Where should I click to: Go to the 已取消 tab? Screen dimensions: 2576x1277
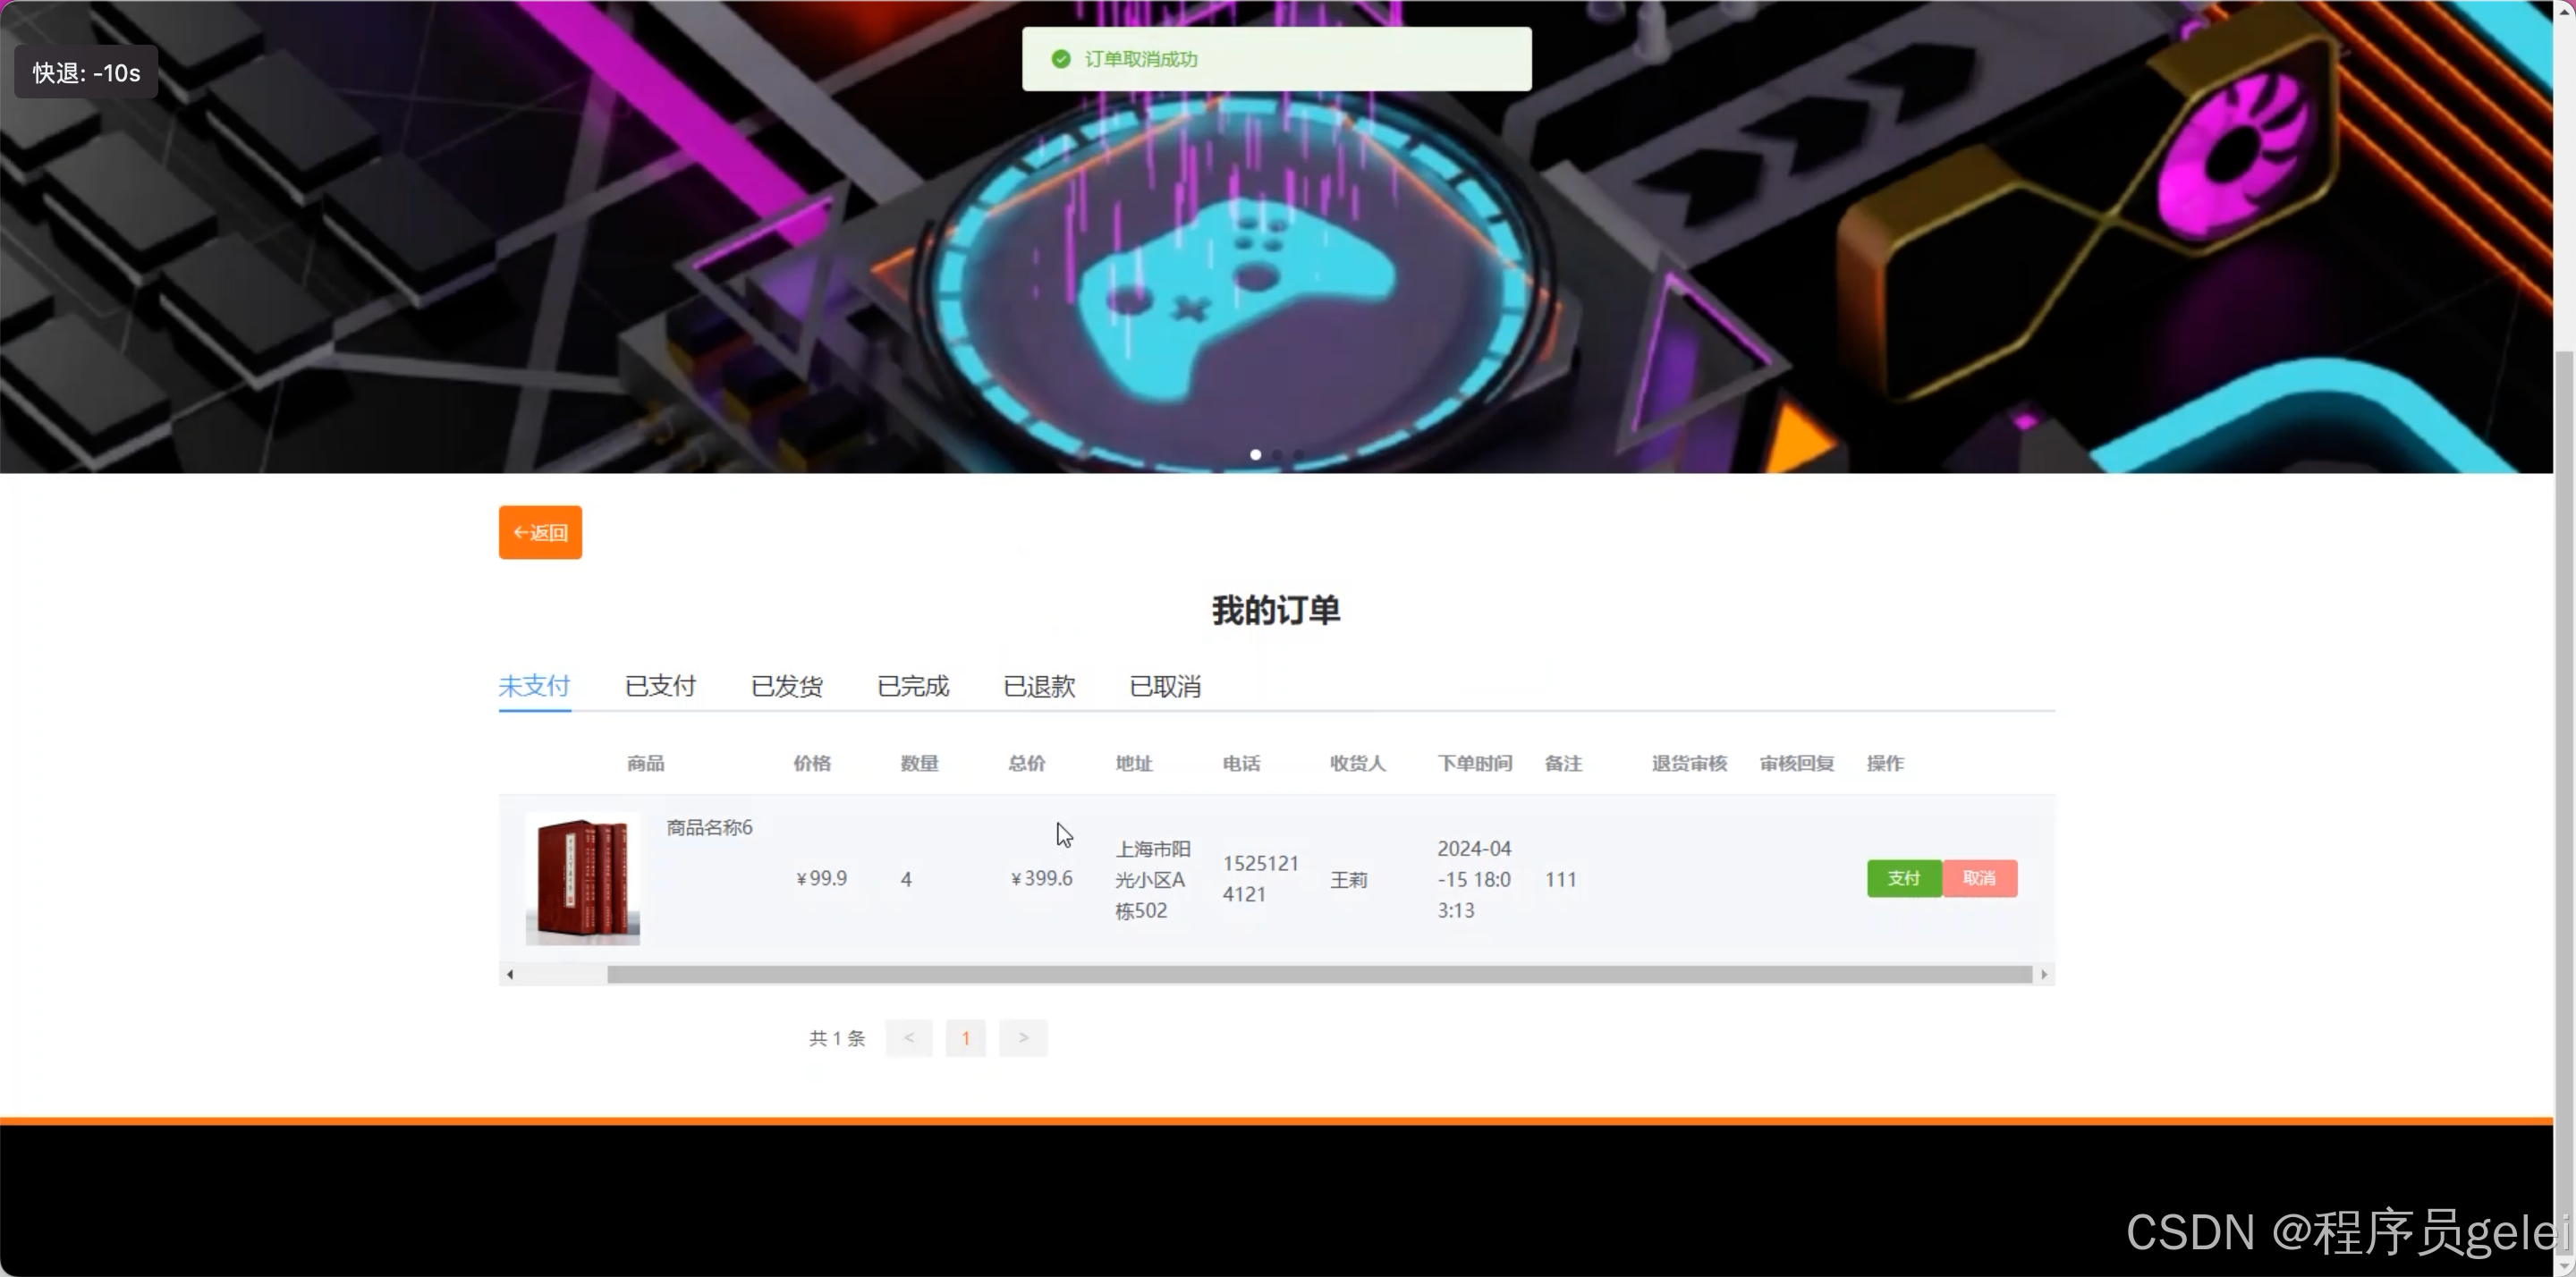point(1165,686)
